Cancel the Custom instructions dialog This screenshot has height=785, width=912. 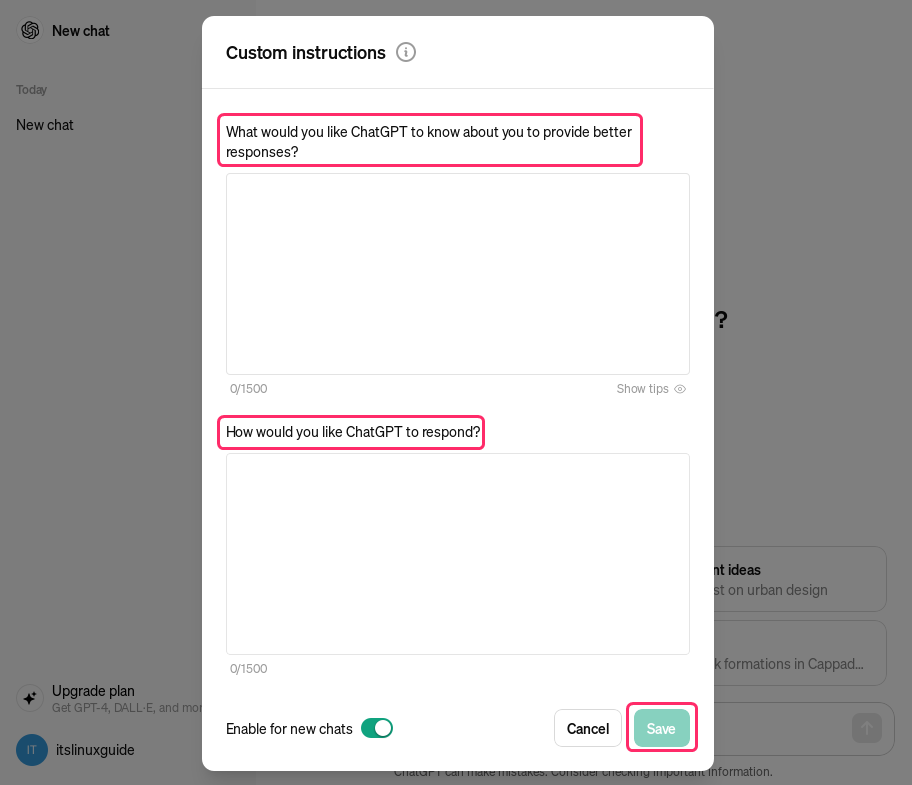(x=588, y=728)
